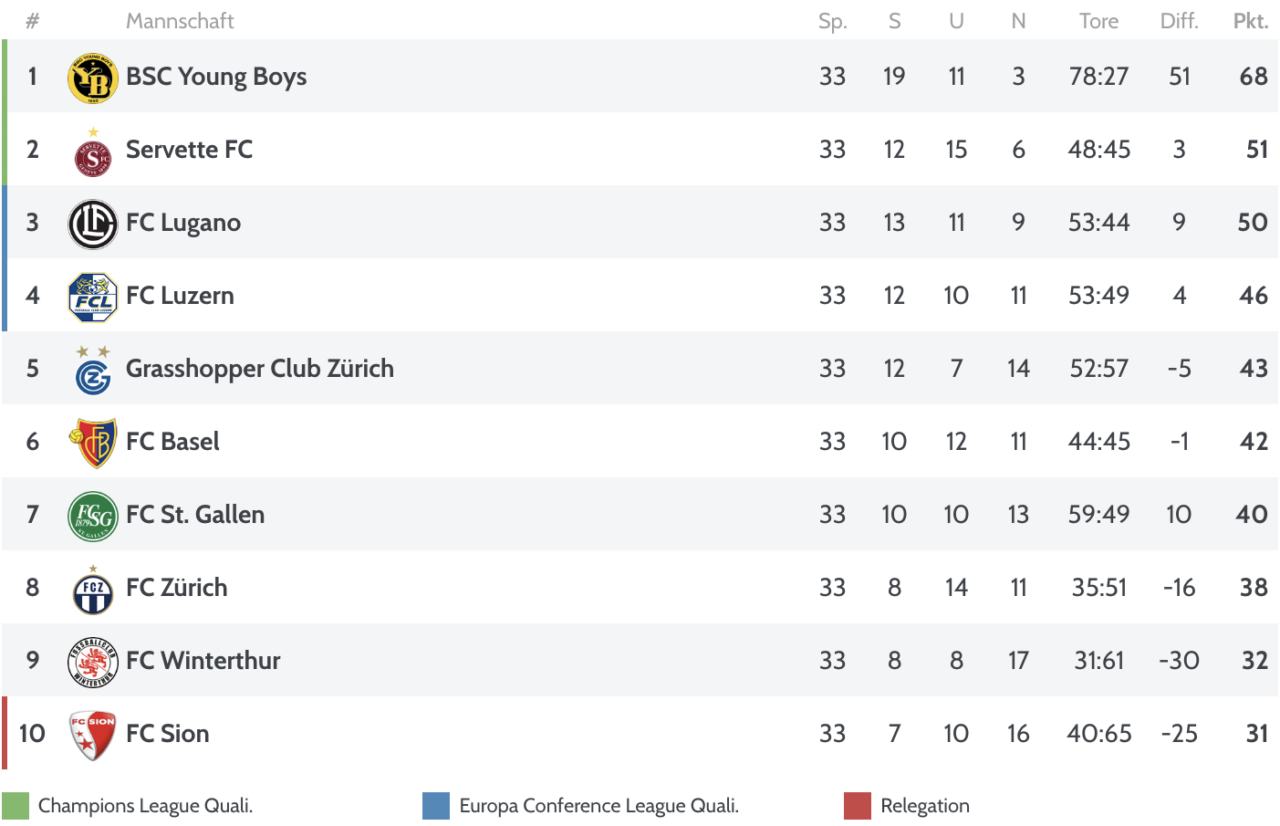The image size is (1280, 826).
Task: Click the FC Sion team name
Action: click(x=168, y=733)
